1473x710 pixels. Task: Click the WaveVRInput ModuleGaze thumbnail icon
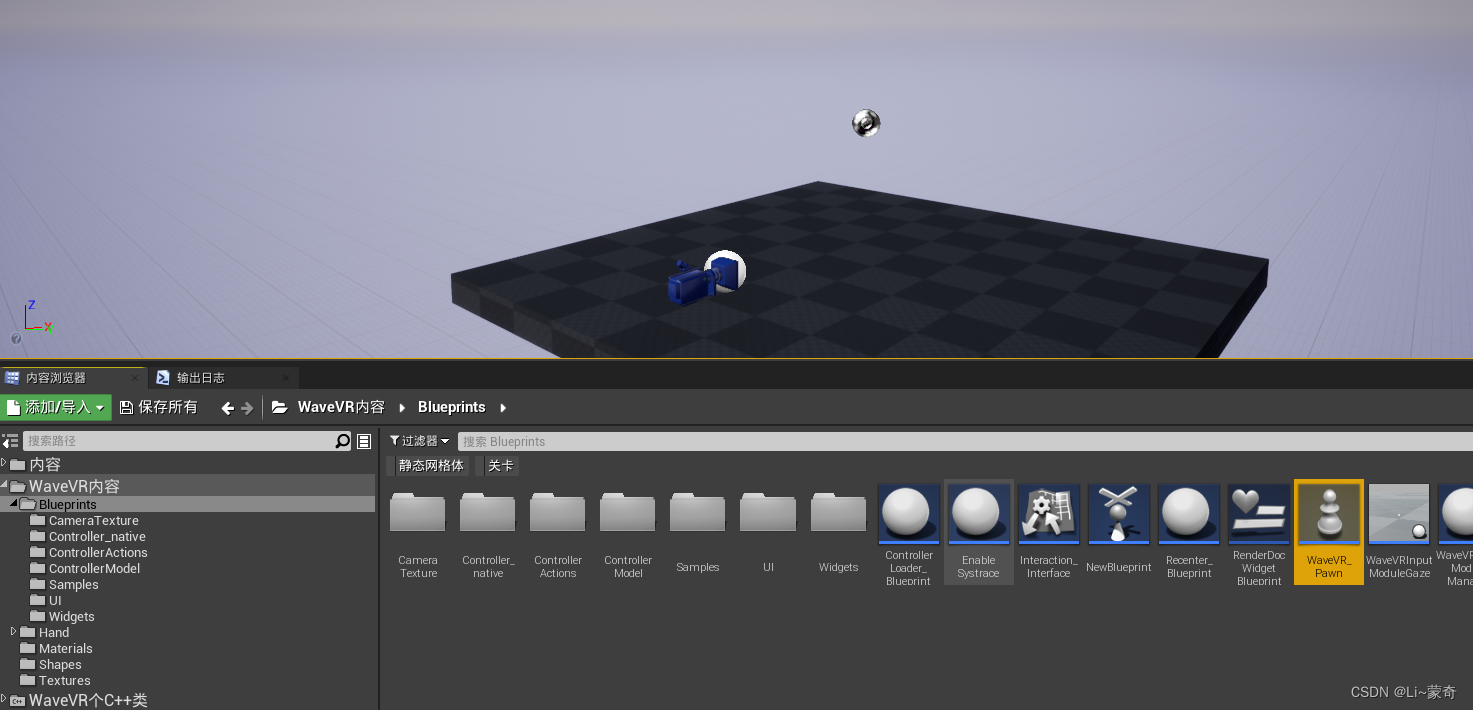1398,513
